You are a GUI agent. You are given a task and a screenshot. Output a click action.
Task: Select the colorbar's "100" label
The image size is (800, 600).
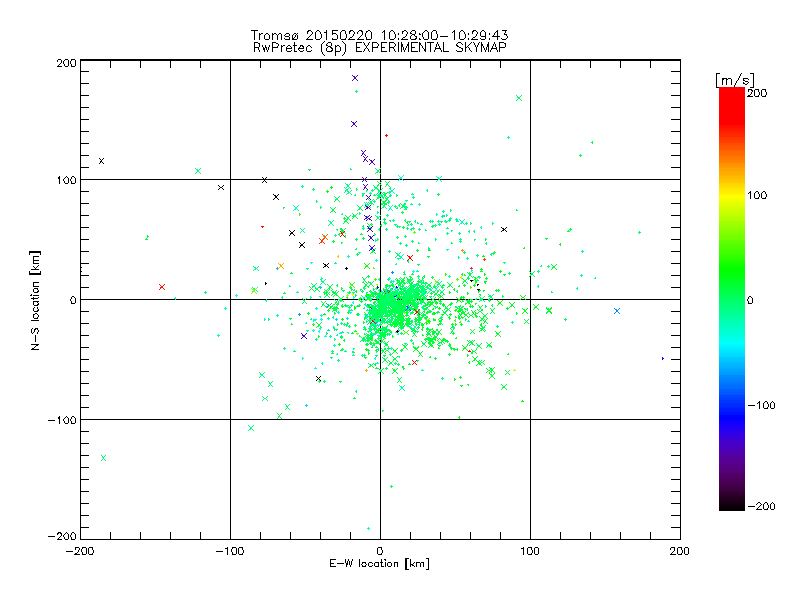(x=757, y=195)
